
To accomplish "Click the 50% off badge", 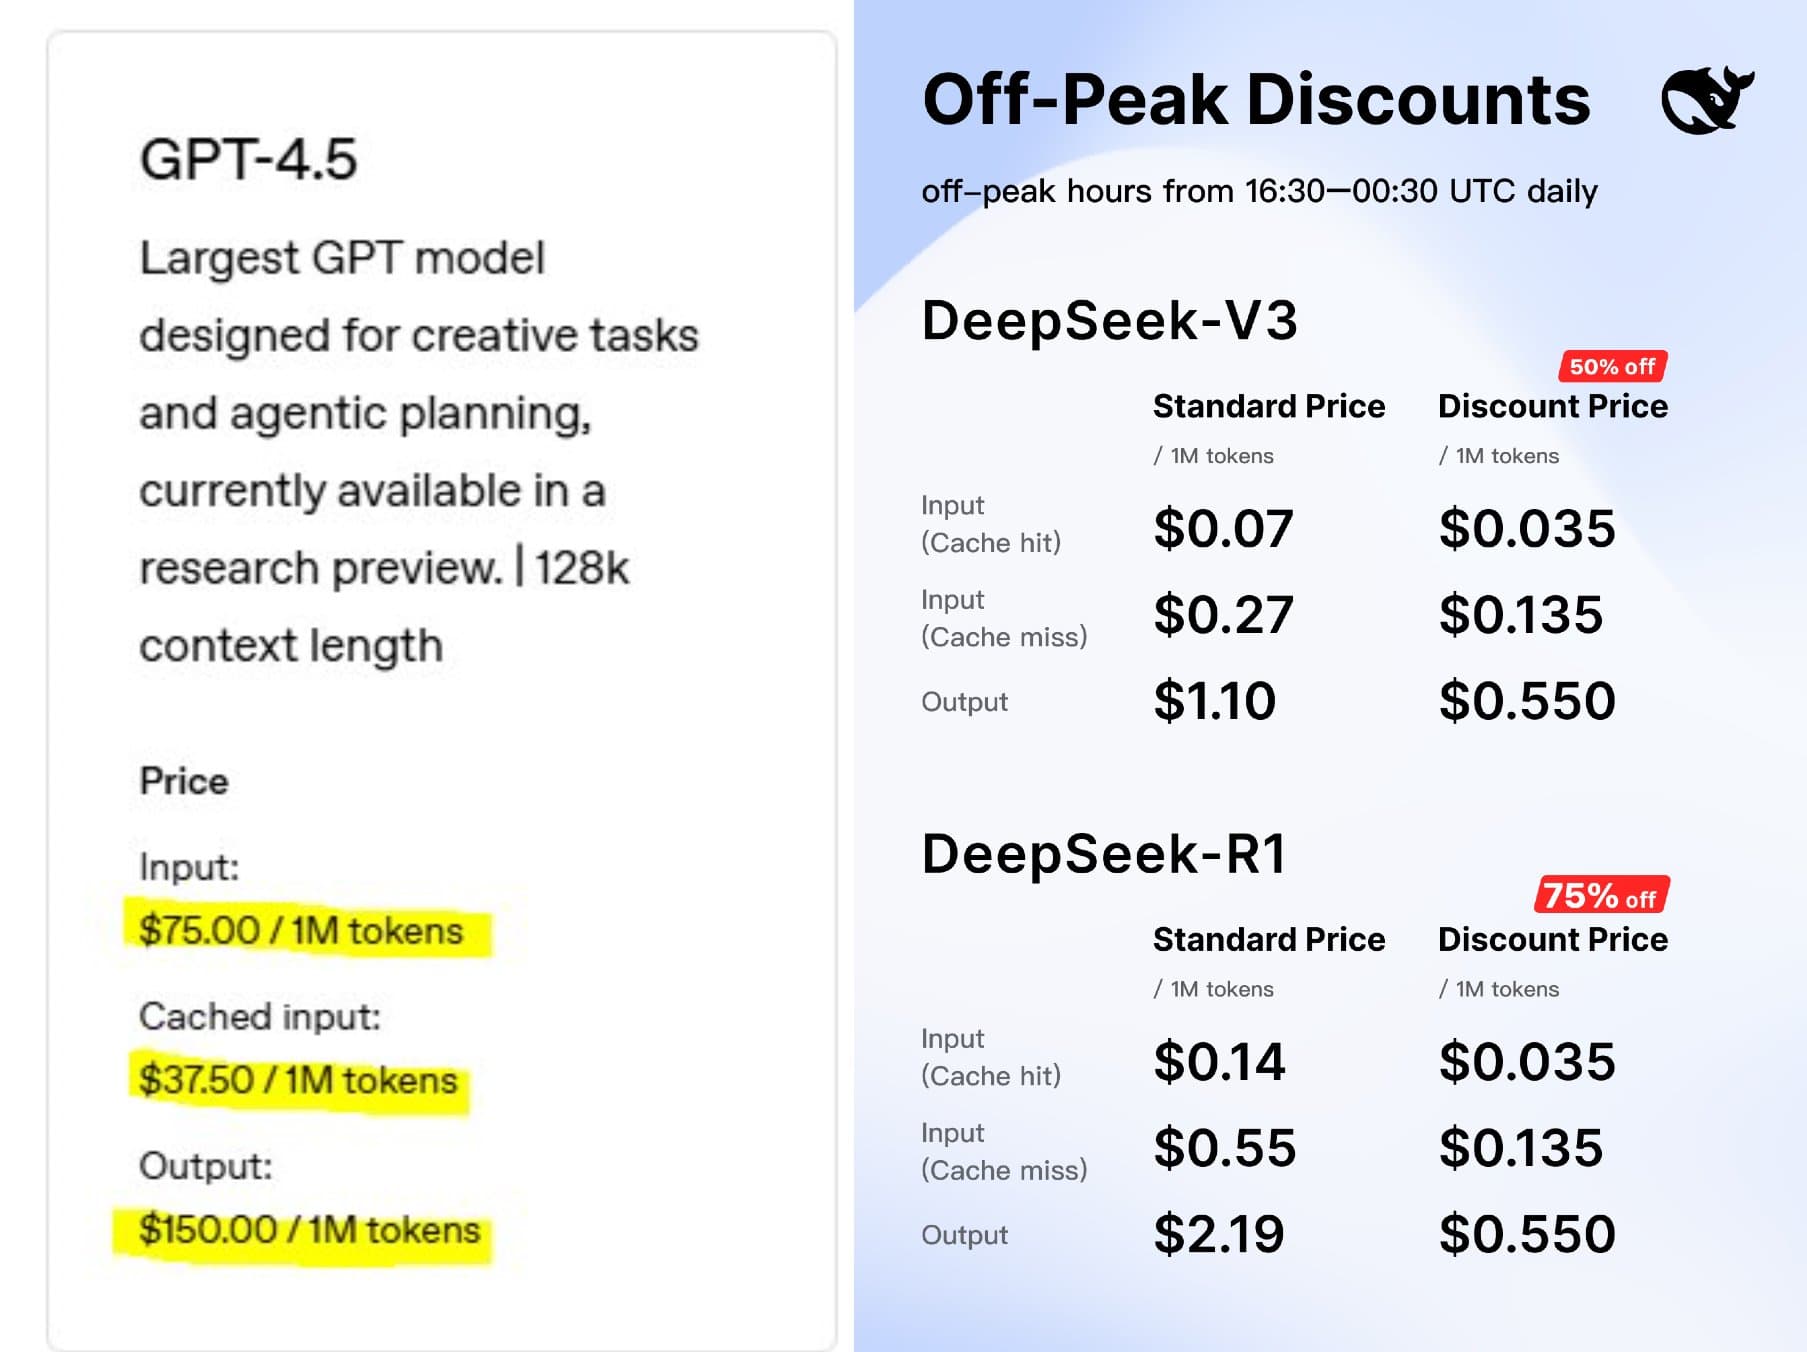I will [x=1612, y=366].
